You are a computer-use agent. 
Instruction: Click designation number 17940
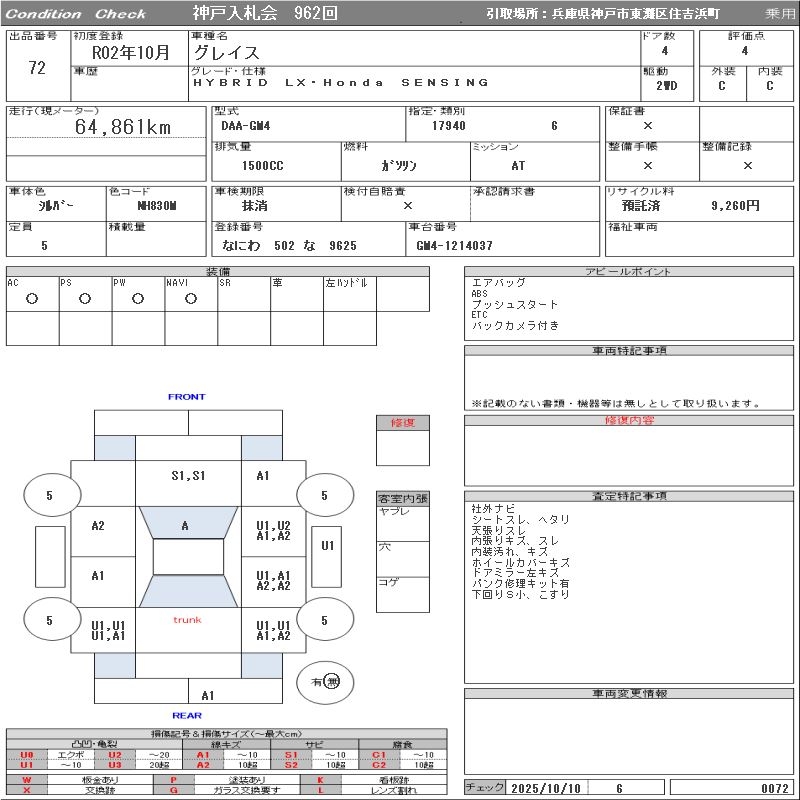point(448,126)
